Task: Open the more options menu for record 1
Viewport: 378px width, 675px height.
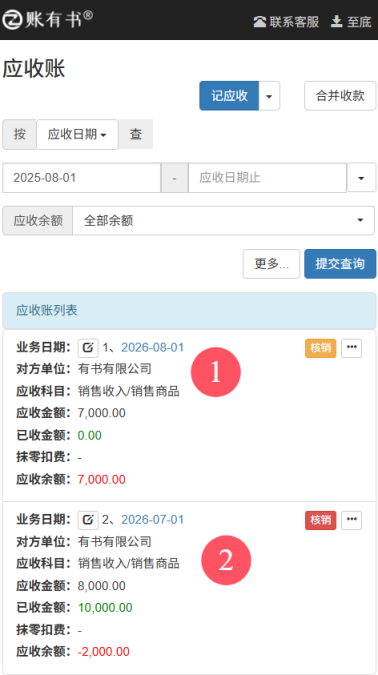Action: pyautogui.click(x=352, y=348)
